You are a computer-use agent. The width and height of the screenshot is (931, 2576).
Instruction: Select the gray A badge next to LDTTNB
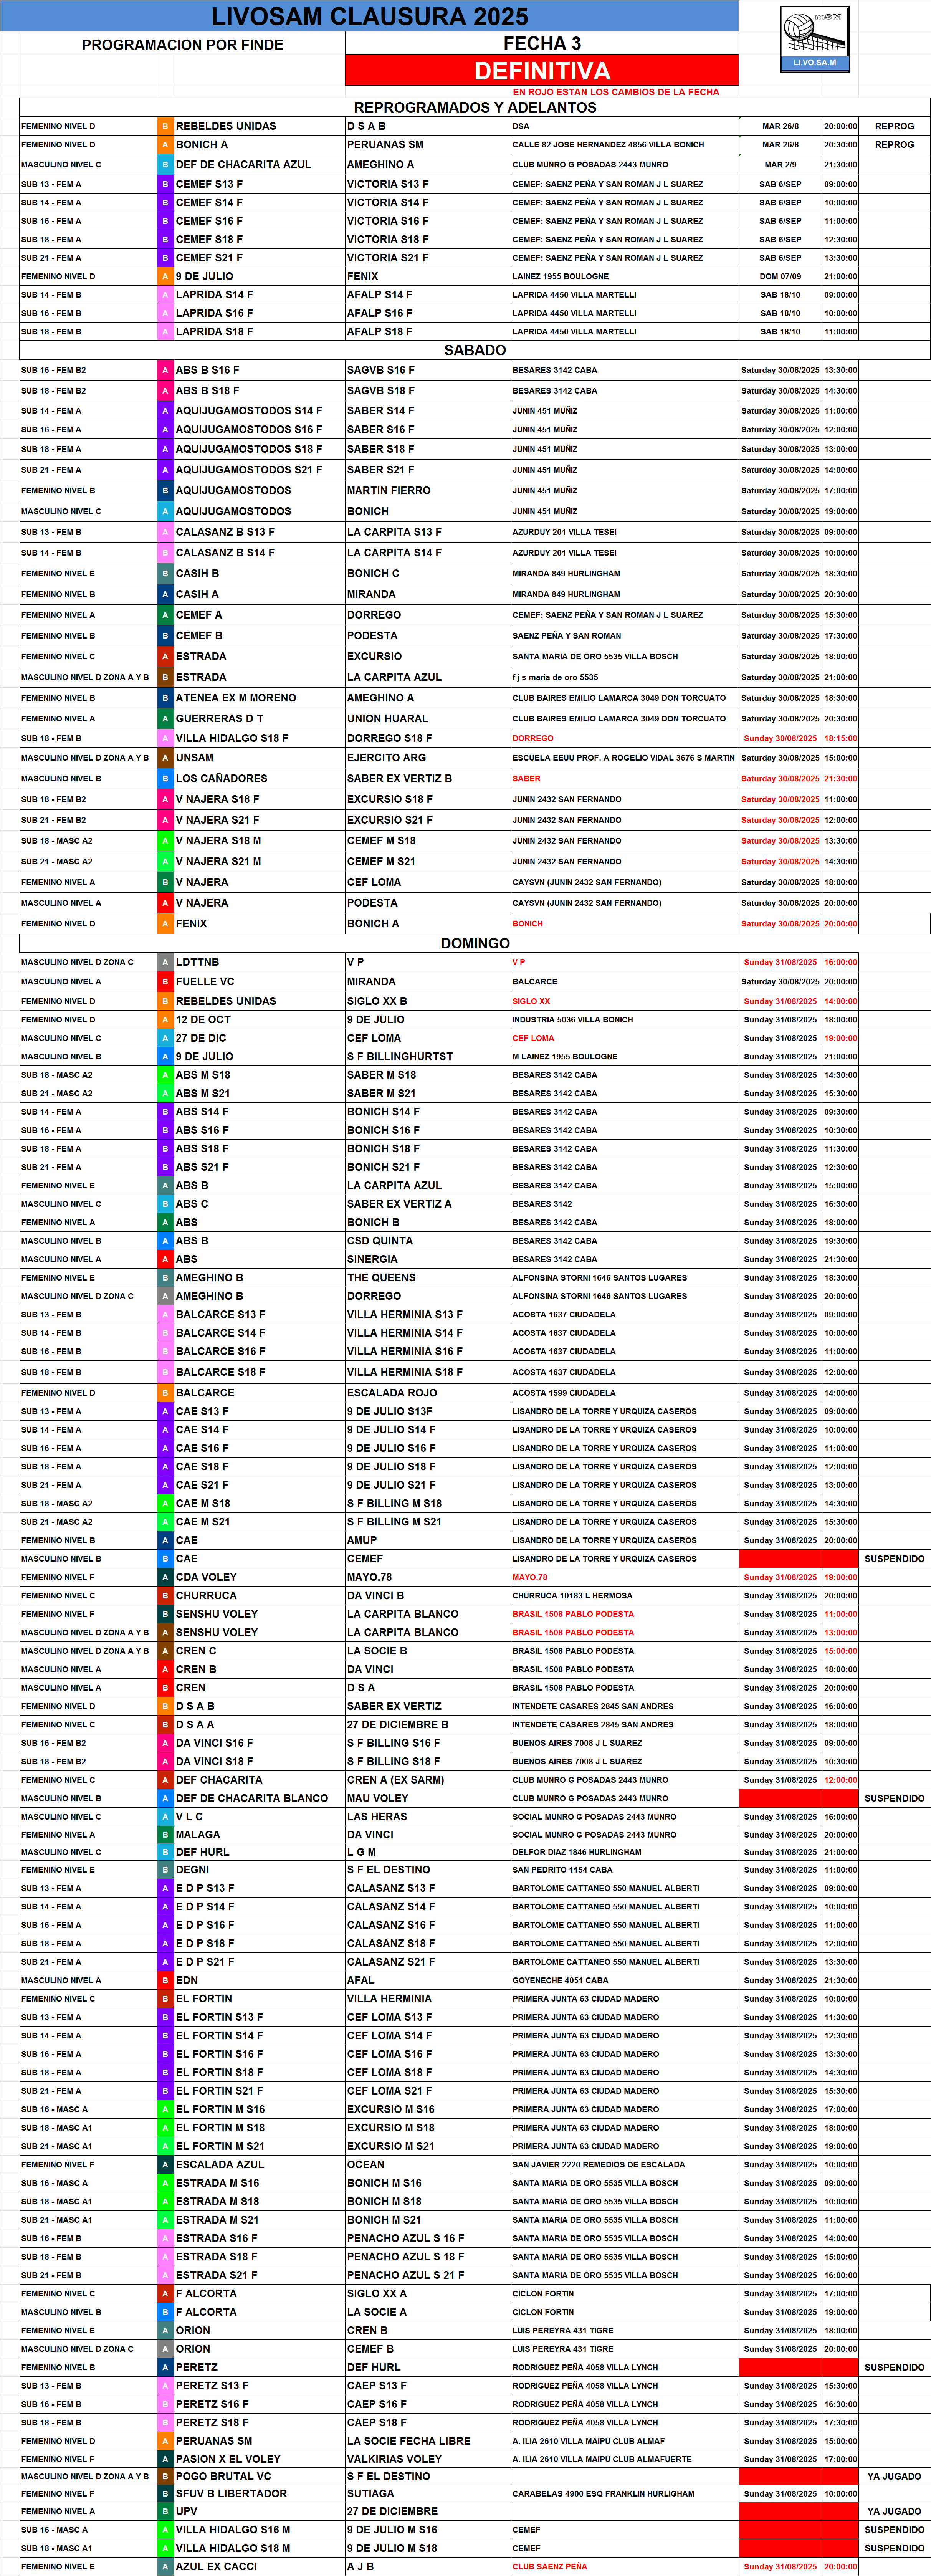point(165,962)
